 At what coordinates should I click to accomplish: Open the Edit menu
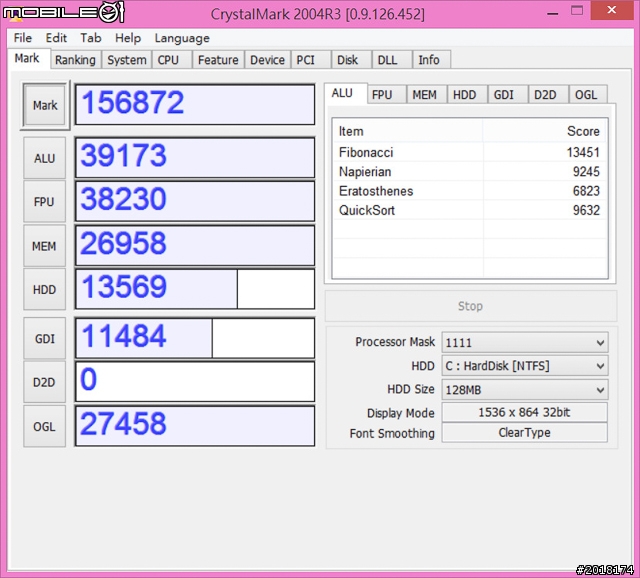56,38
